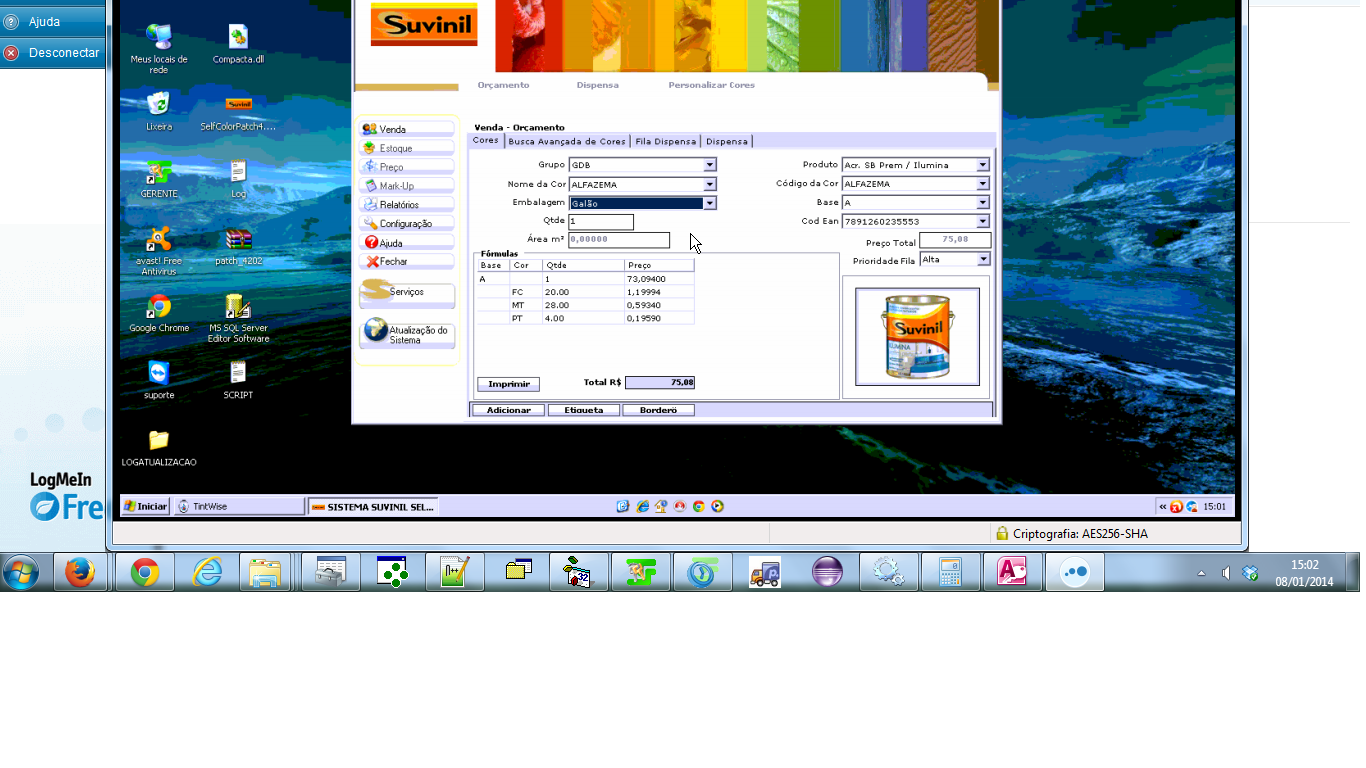Open the Venda sidebar option
Viewport: 1366px width, 768px height.
tap(407, 130)
